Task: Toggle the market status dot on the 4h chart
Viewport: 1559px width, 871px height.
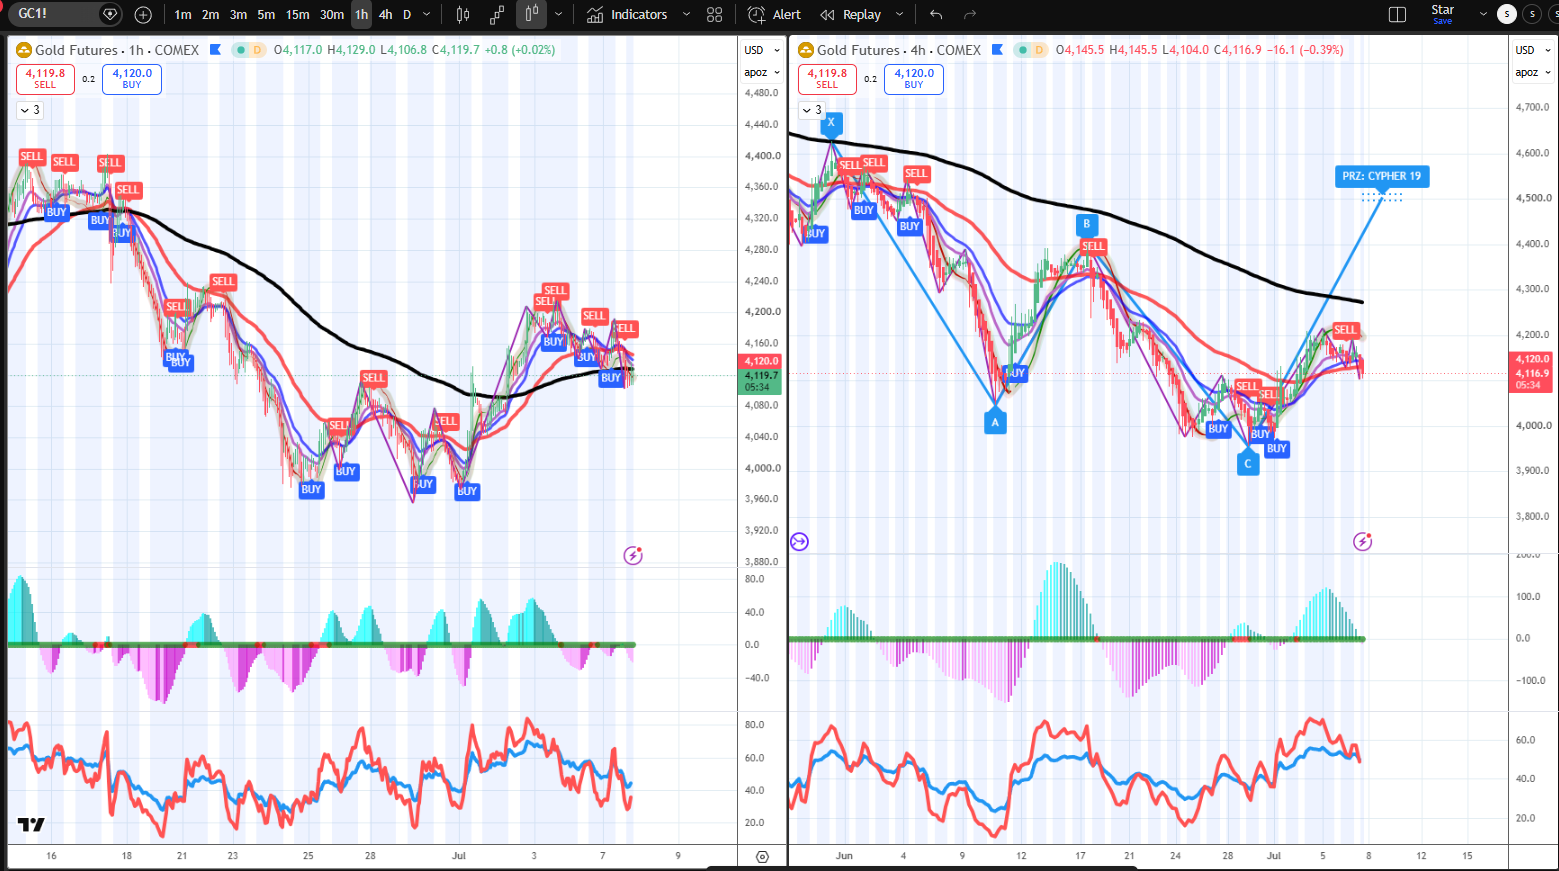Action: (1022, 50)
